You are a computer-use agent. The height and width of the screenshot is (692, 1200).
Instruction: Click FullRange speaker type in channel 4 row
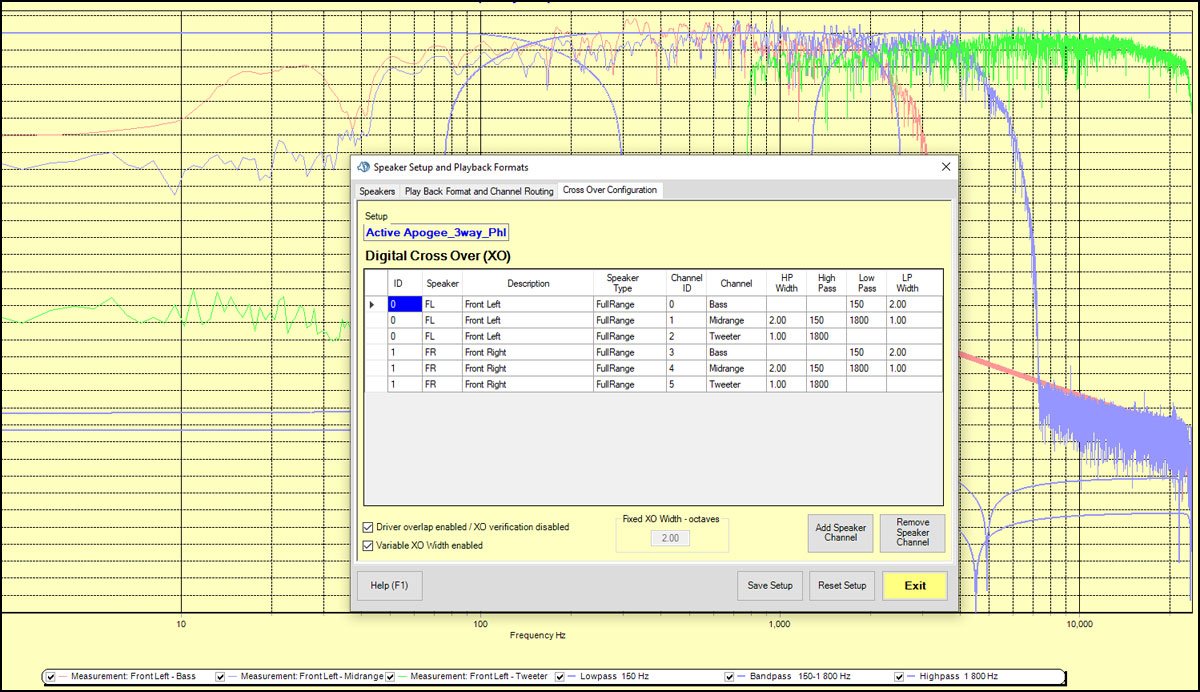tap(629, 368)
